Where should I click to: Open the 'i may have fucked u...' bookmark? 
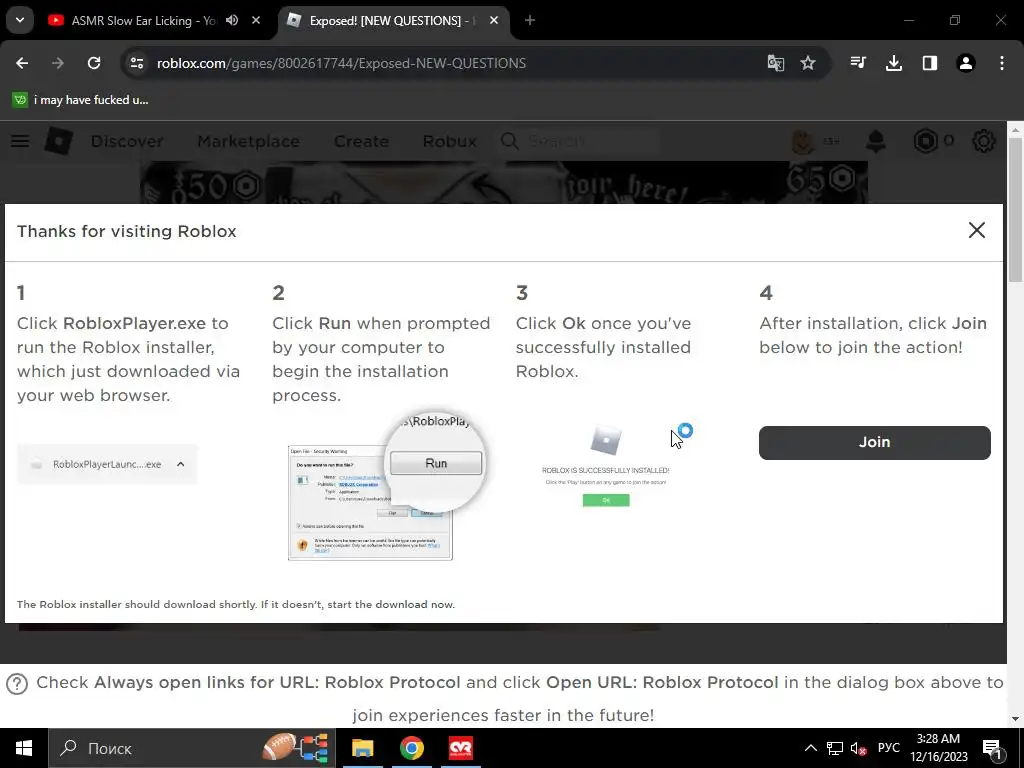(81, 100)
